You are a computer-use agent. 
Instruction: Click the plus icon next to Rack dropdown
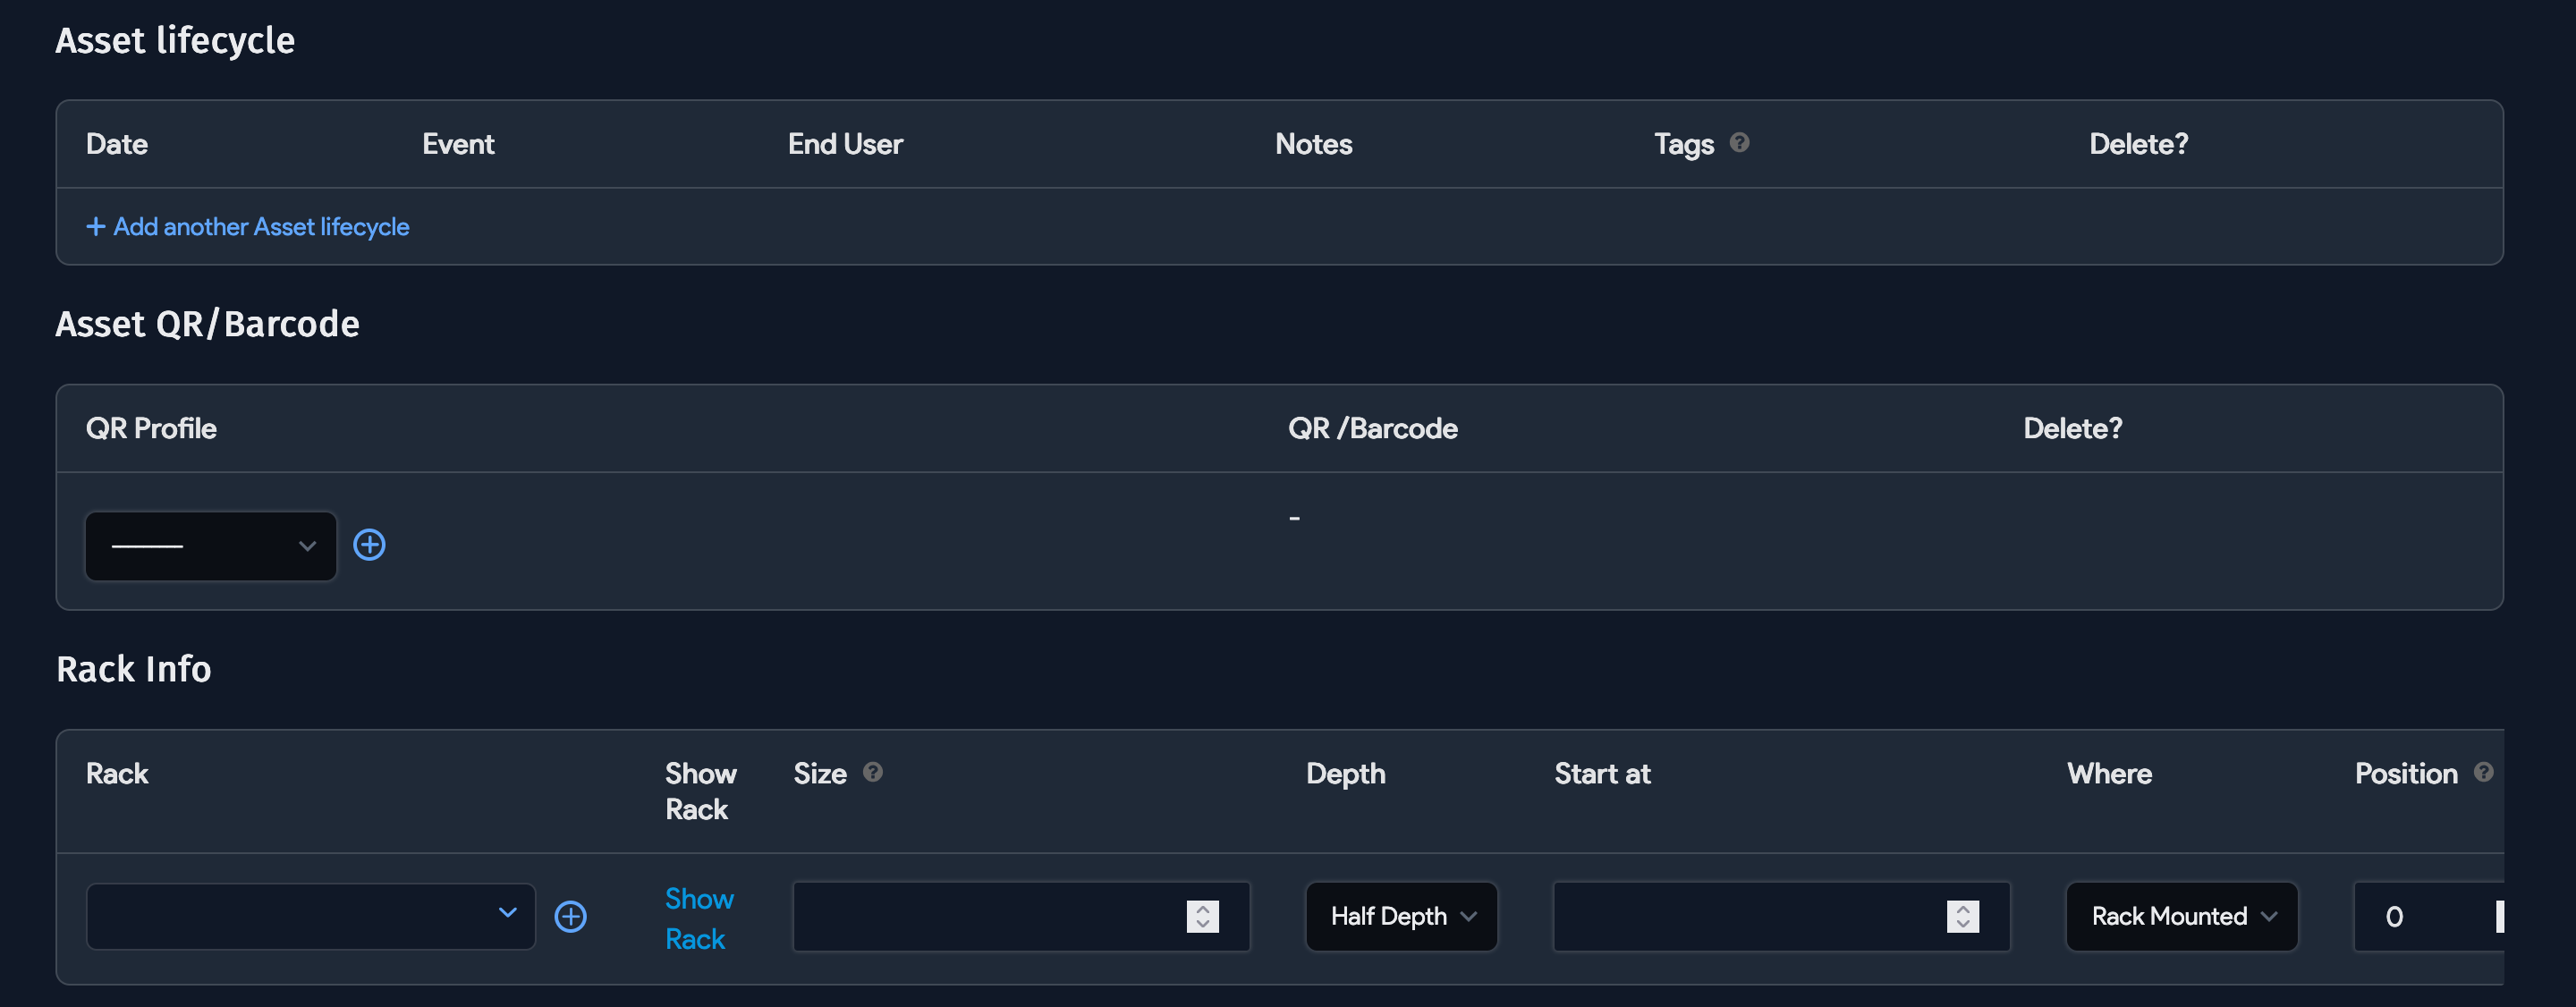coord(571,916)
